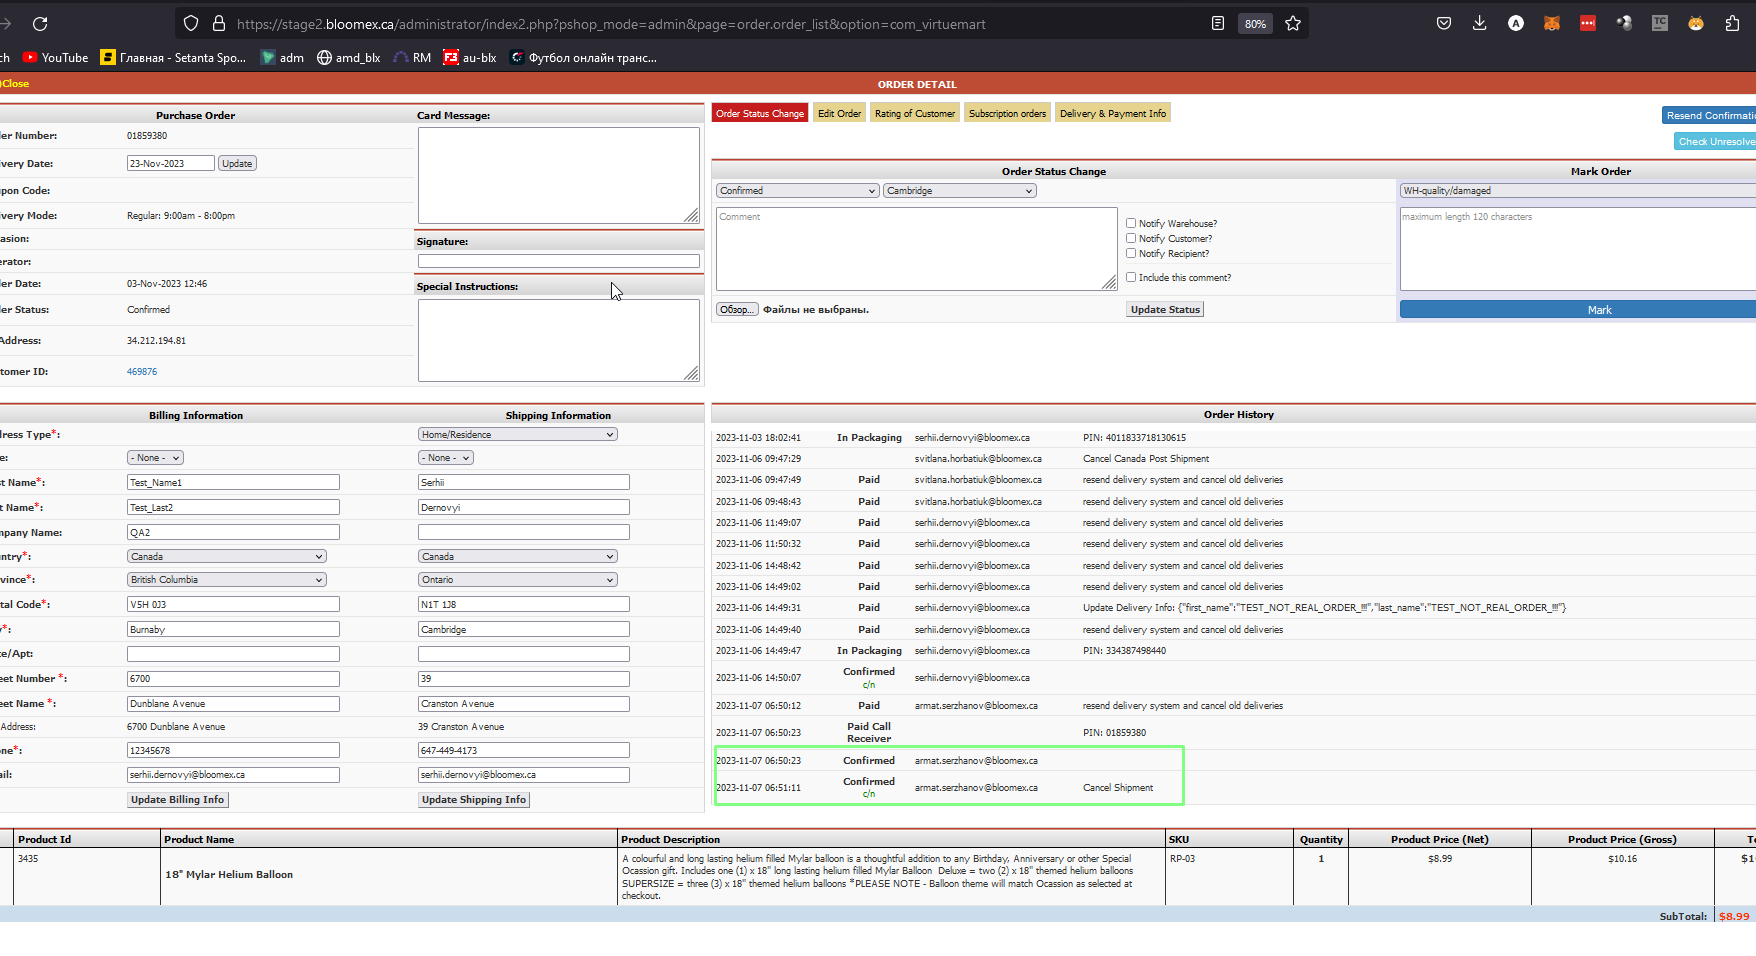Open the Футбол онлайн bookmark
Image resolution: width=1756 pixels, height=956 pixels.
coord(583,58)
